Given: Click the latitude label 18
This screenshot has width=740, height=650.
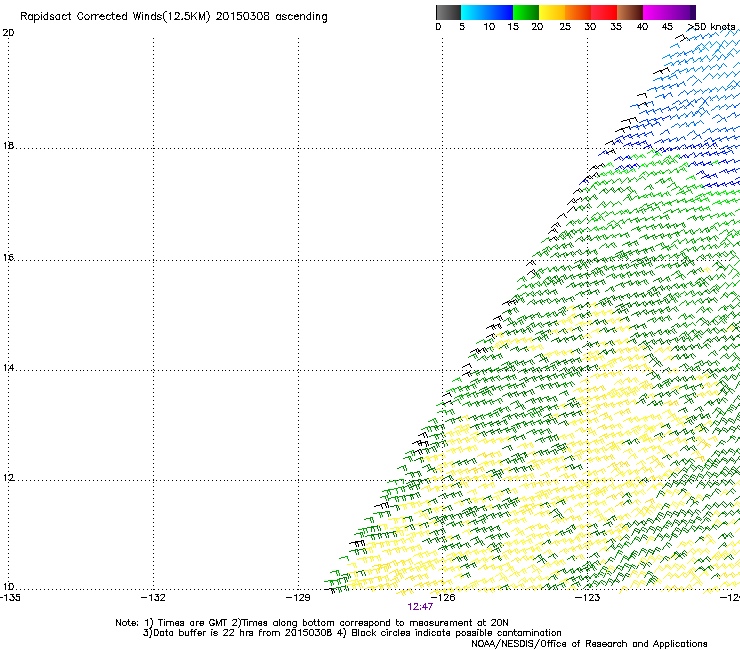Looking at the screenshot, I should click(x=8, y=146).
